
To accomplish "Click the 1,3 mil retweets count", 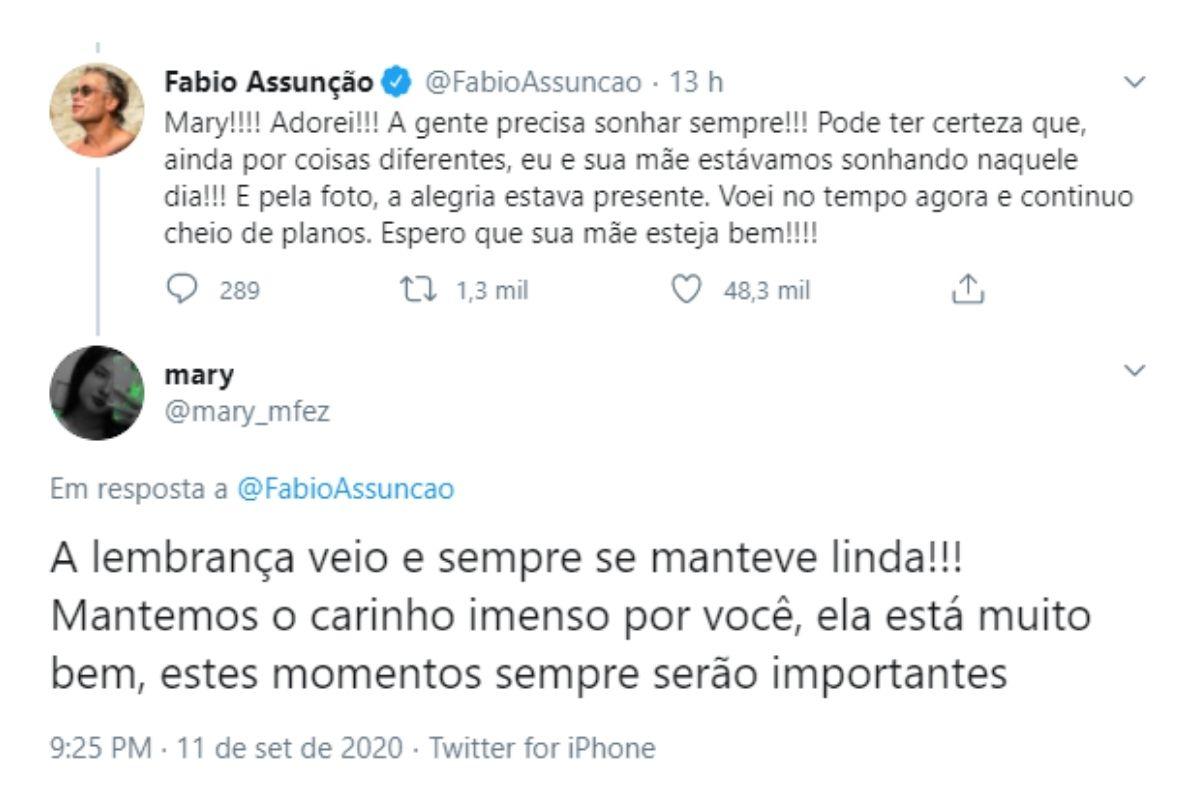I will click(x=491, y=291).
